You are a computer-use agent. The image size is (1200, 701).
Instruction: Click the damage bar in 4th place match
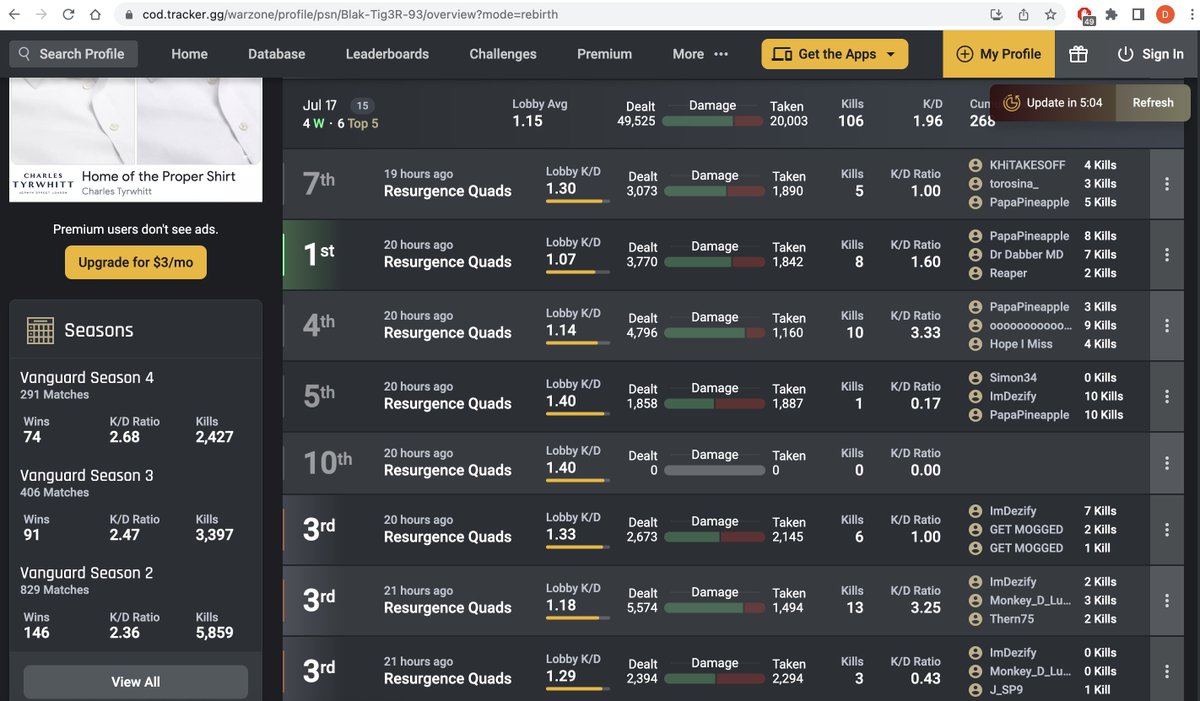click(714, 333)
